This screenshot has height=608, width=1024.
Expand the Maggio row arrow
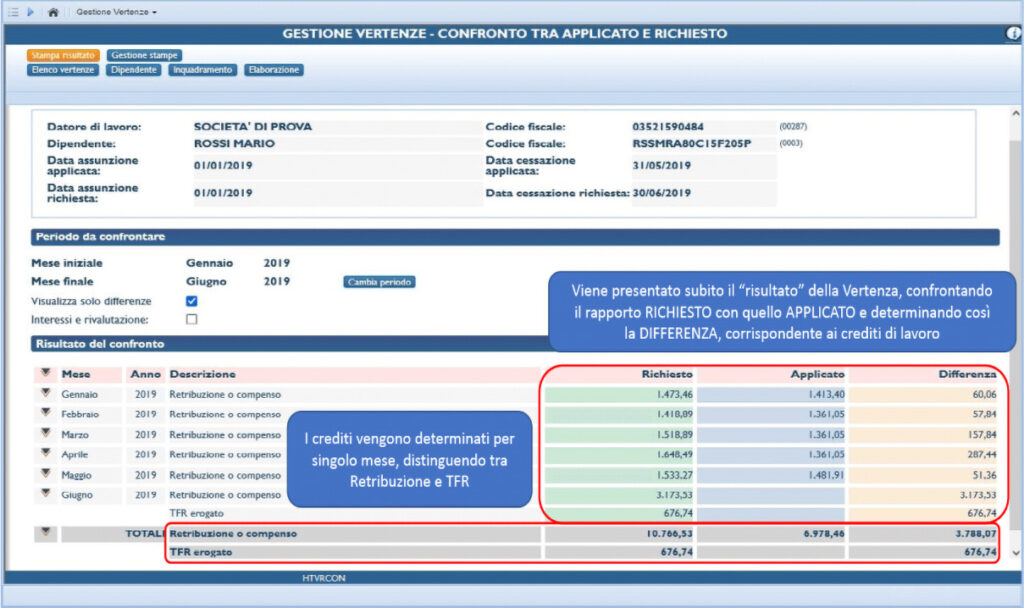pos(46,473)
